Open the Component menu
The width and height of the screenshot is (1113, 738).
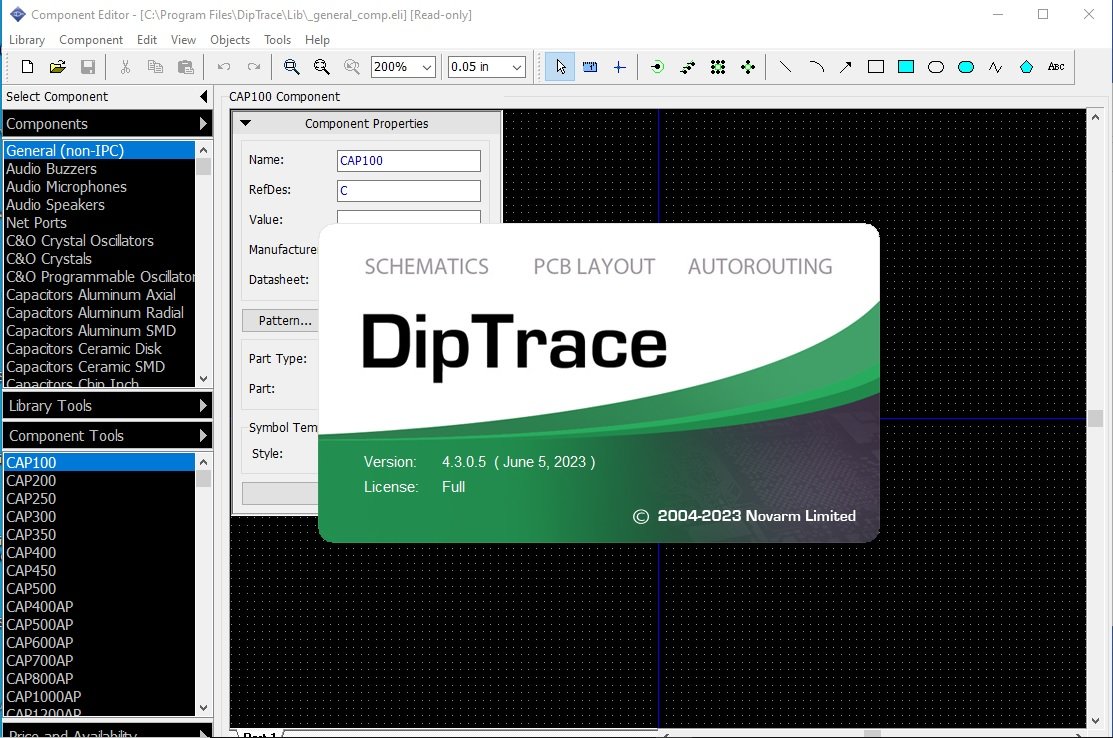91,40
